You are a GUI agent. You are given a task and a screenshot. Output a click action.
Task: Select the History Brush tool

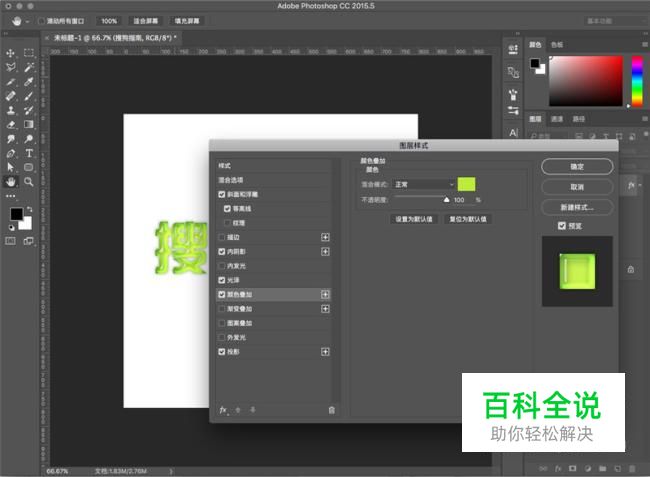pos(29,110)
